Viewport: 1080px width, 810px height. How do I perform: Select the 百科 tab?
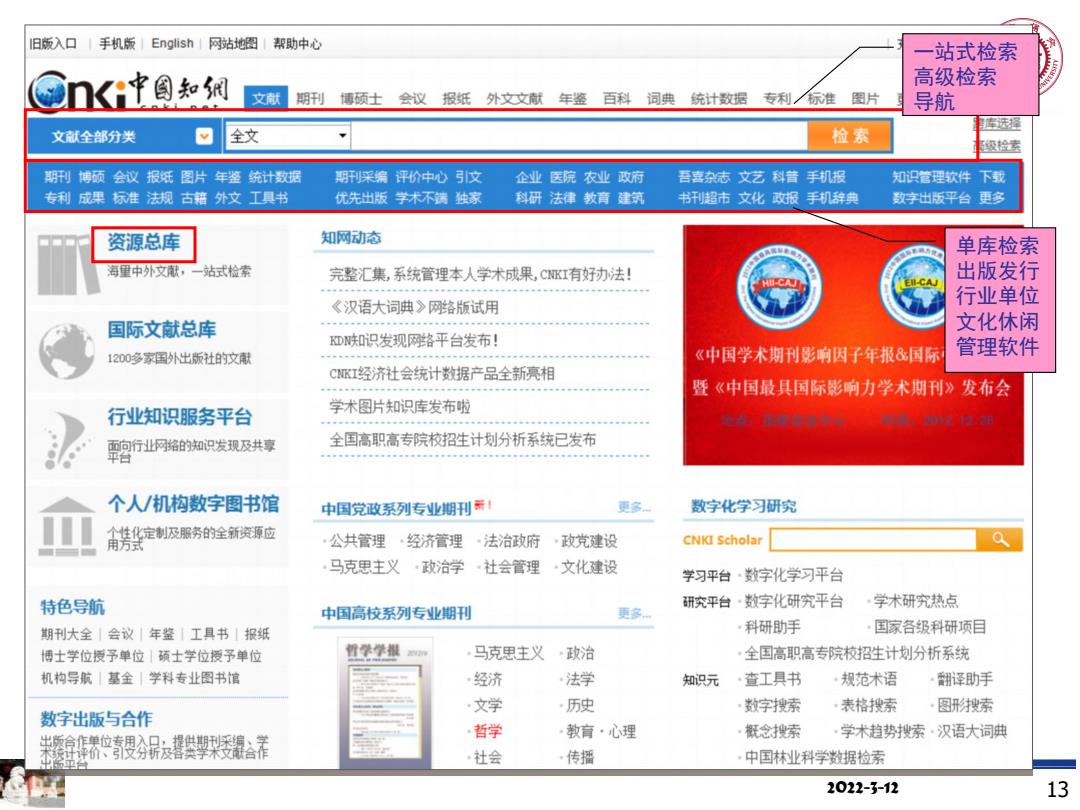(x=616, y=98)
